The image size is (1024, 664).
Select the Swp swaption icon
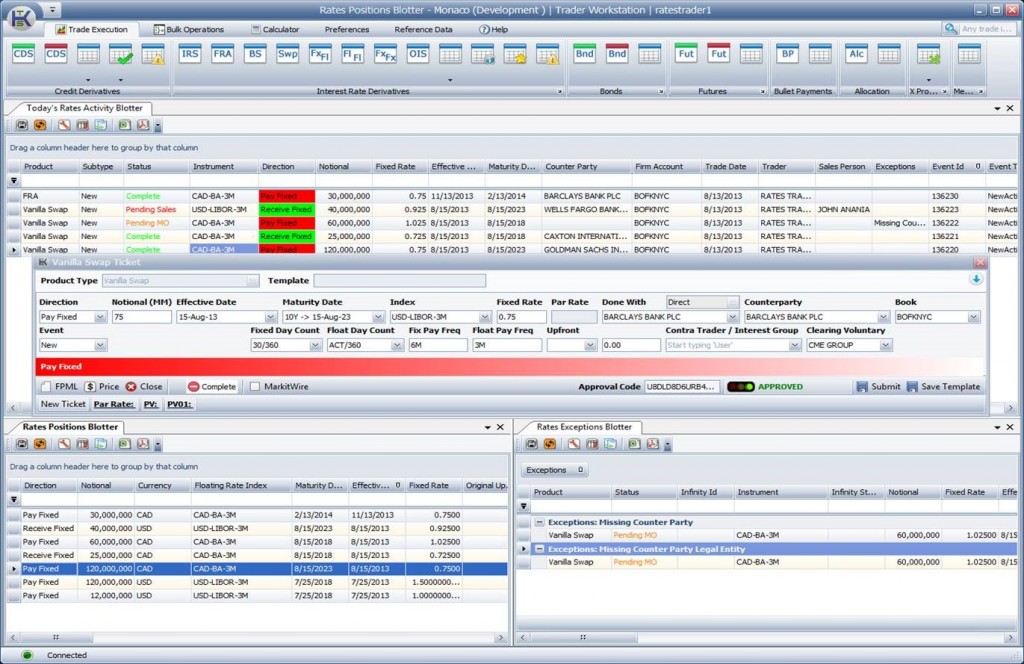pyautogui.click(x=288, y=54)
